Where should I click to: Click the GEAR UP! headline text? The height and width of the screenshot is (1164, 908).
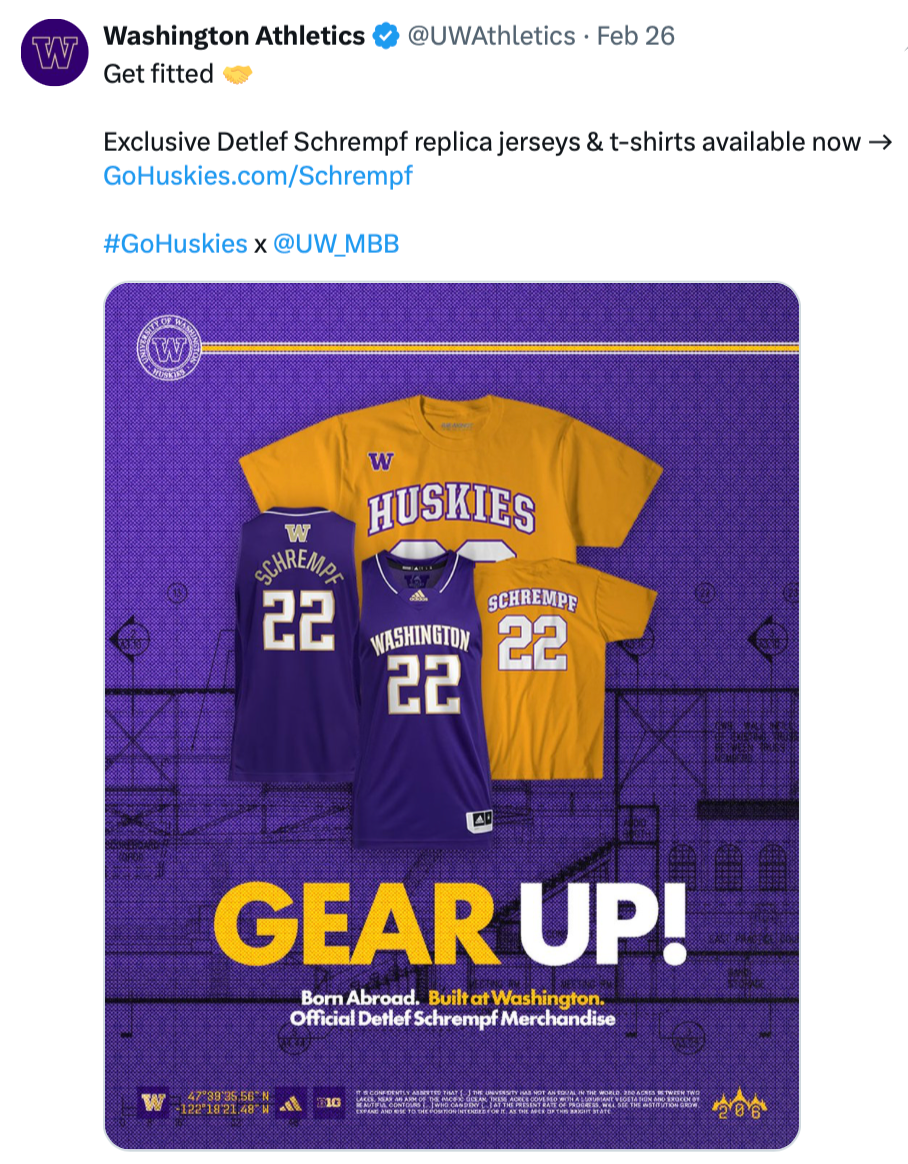(450, 921)
